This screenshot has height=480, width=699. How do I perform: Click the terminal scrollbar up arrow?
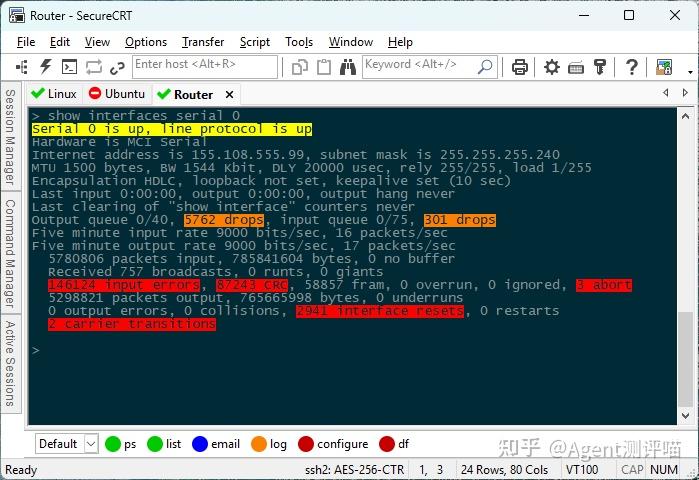[x=685, y=116]
